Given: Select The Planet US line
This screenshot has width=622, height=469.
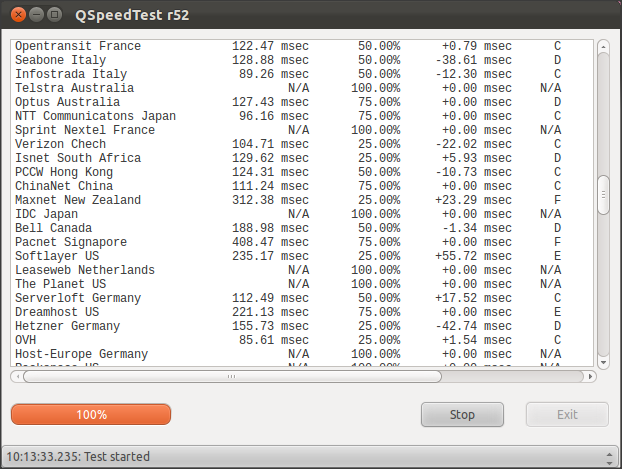Looking at the screenshot, I should (301, 284).
